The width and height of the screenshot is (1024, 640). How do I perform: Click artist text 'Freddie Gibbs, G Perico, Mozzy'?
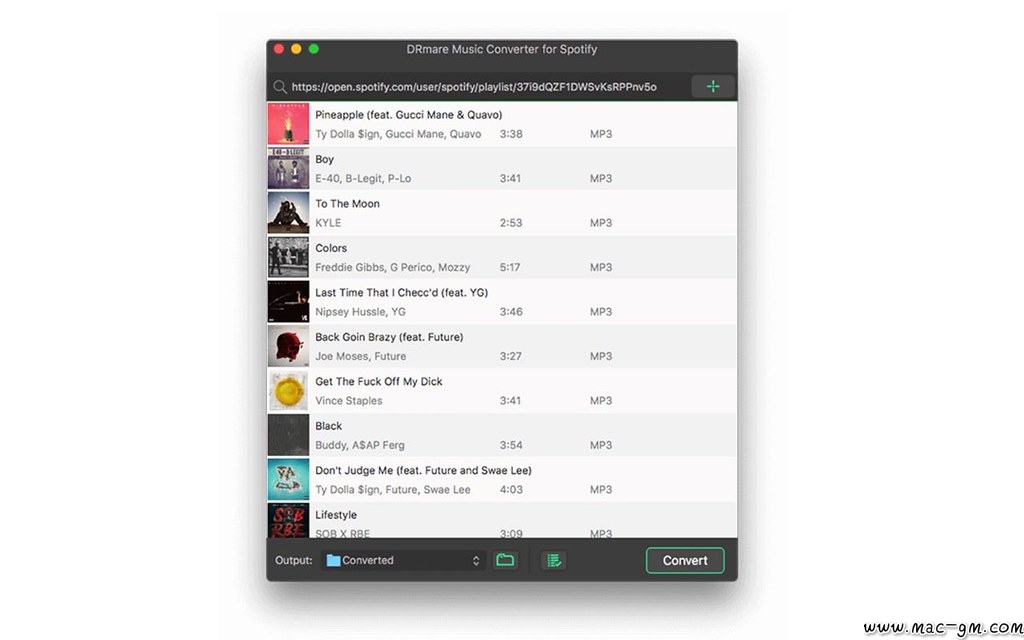pos(392,267)
